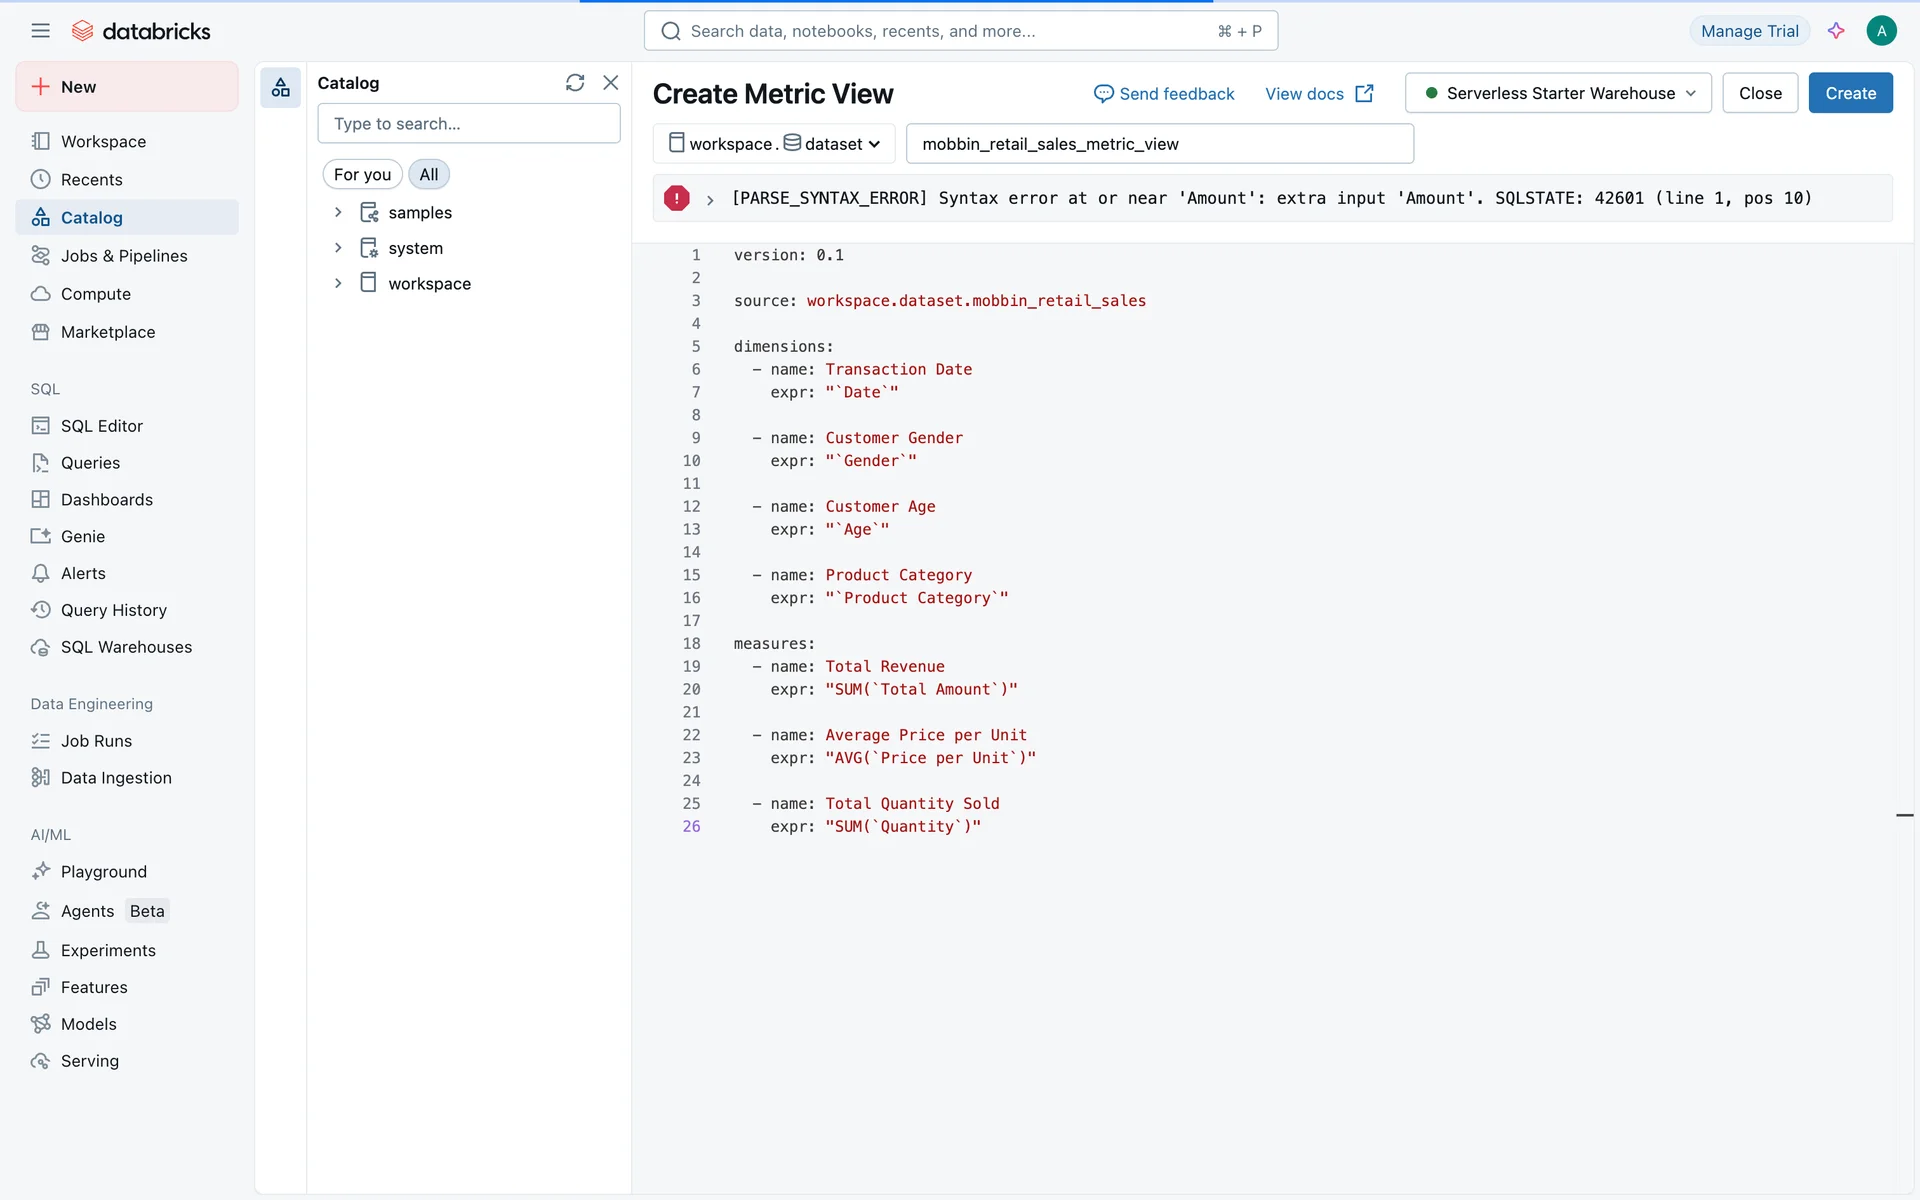Screen dimensions: 1920x1200
Task: Click the user avatar icon
Action: pyautogui.click(x=1881, y=31)
